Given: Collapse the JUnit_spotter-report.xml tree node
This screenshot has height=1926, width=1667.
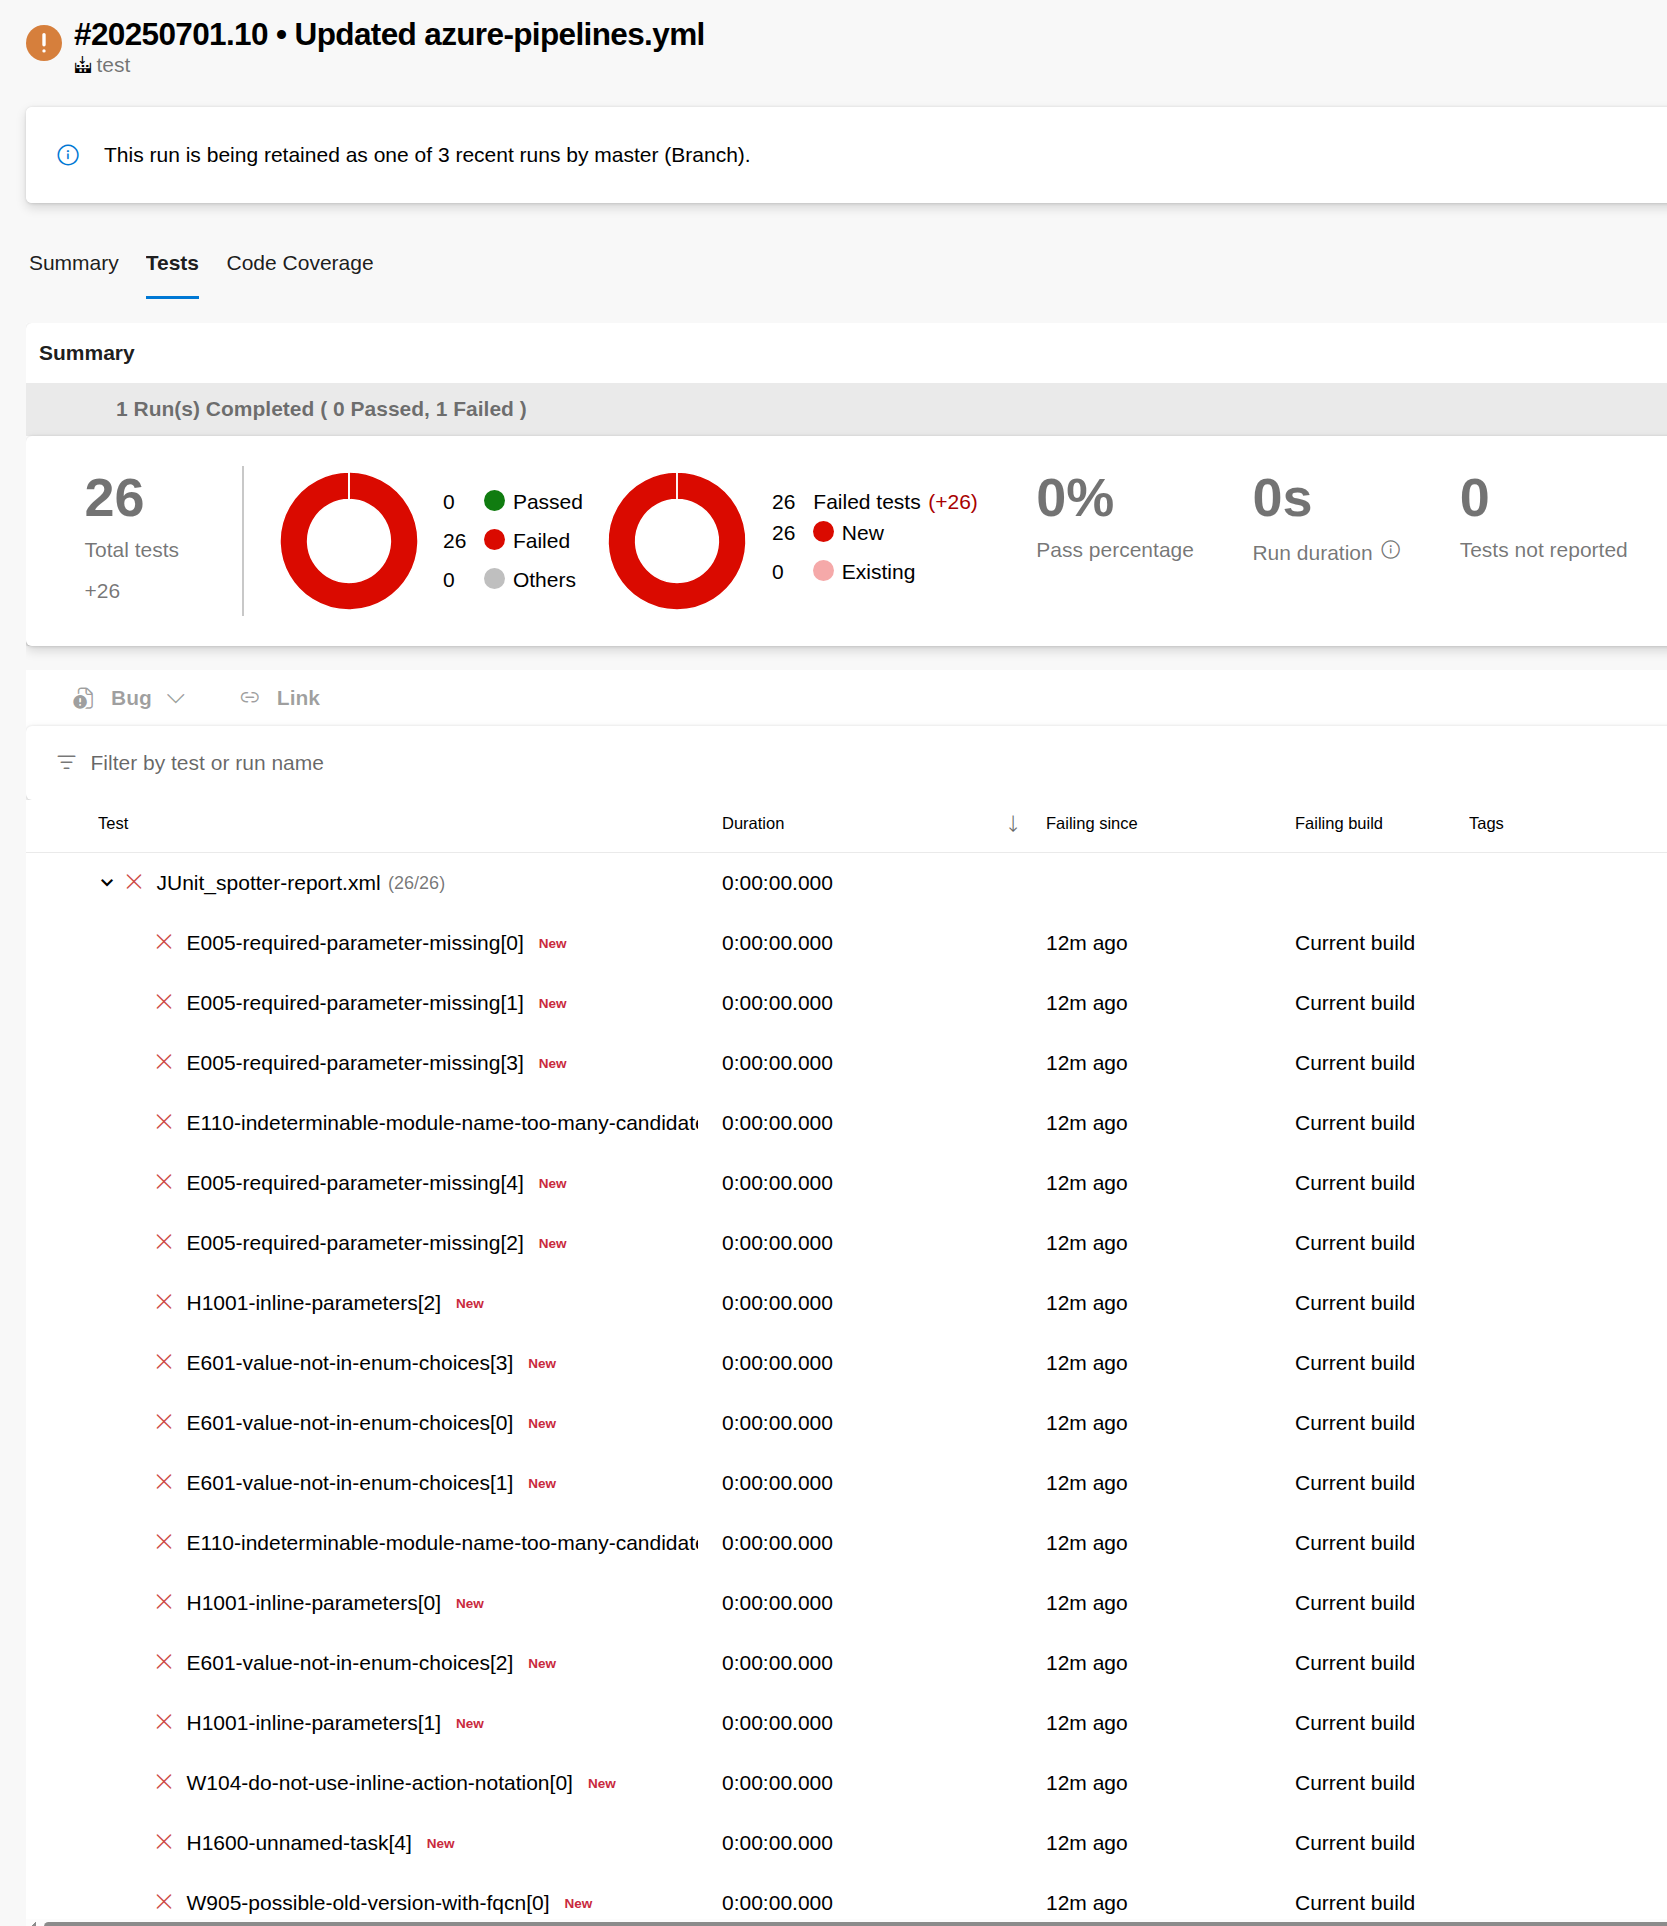Looking at the screenshot, I should [x=107, y=883].
